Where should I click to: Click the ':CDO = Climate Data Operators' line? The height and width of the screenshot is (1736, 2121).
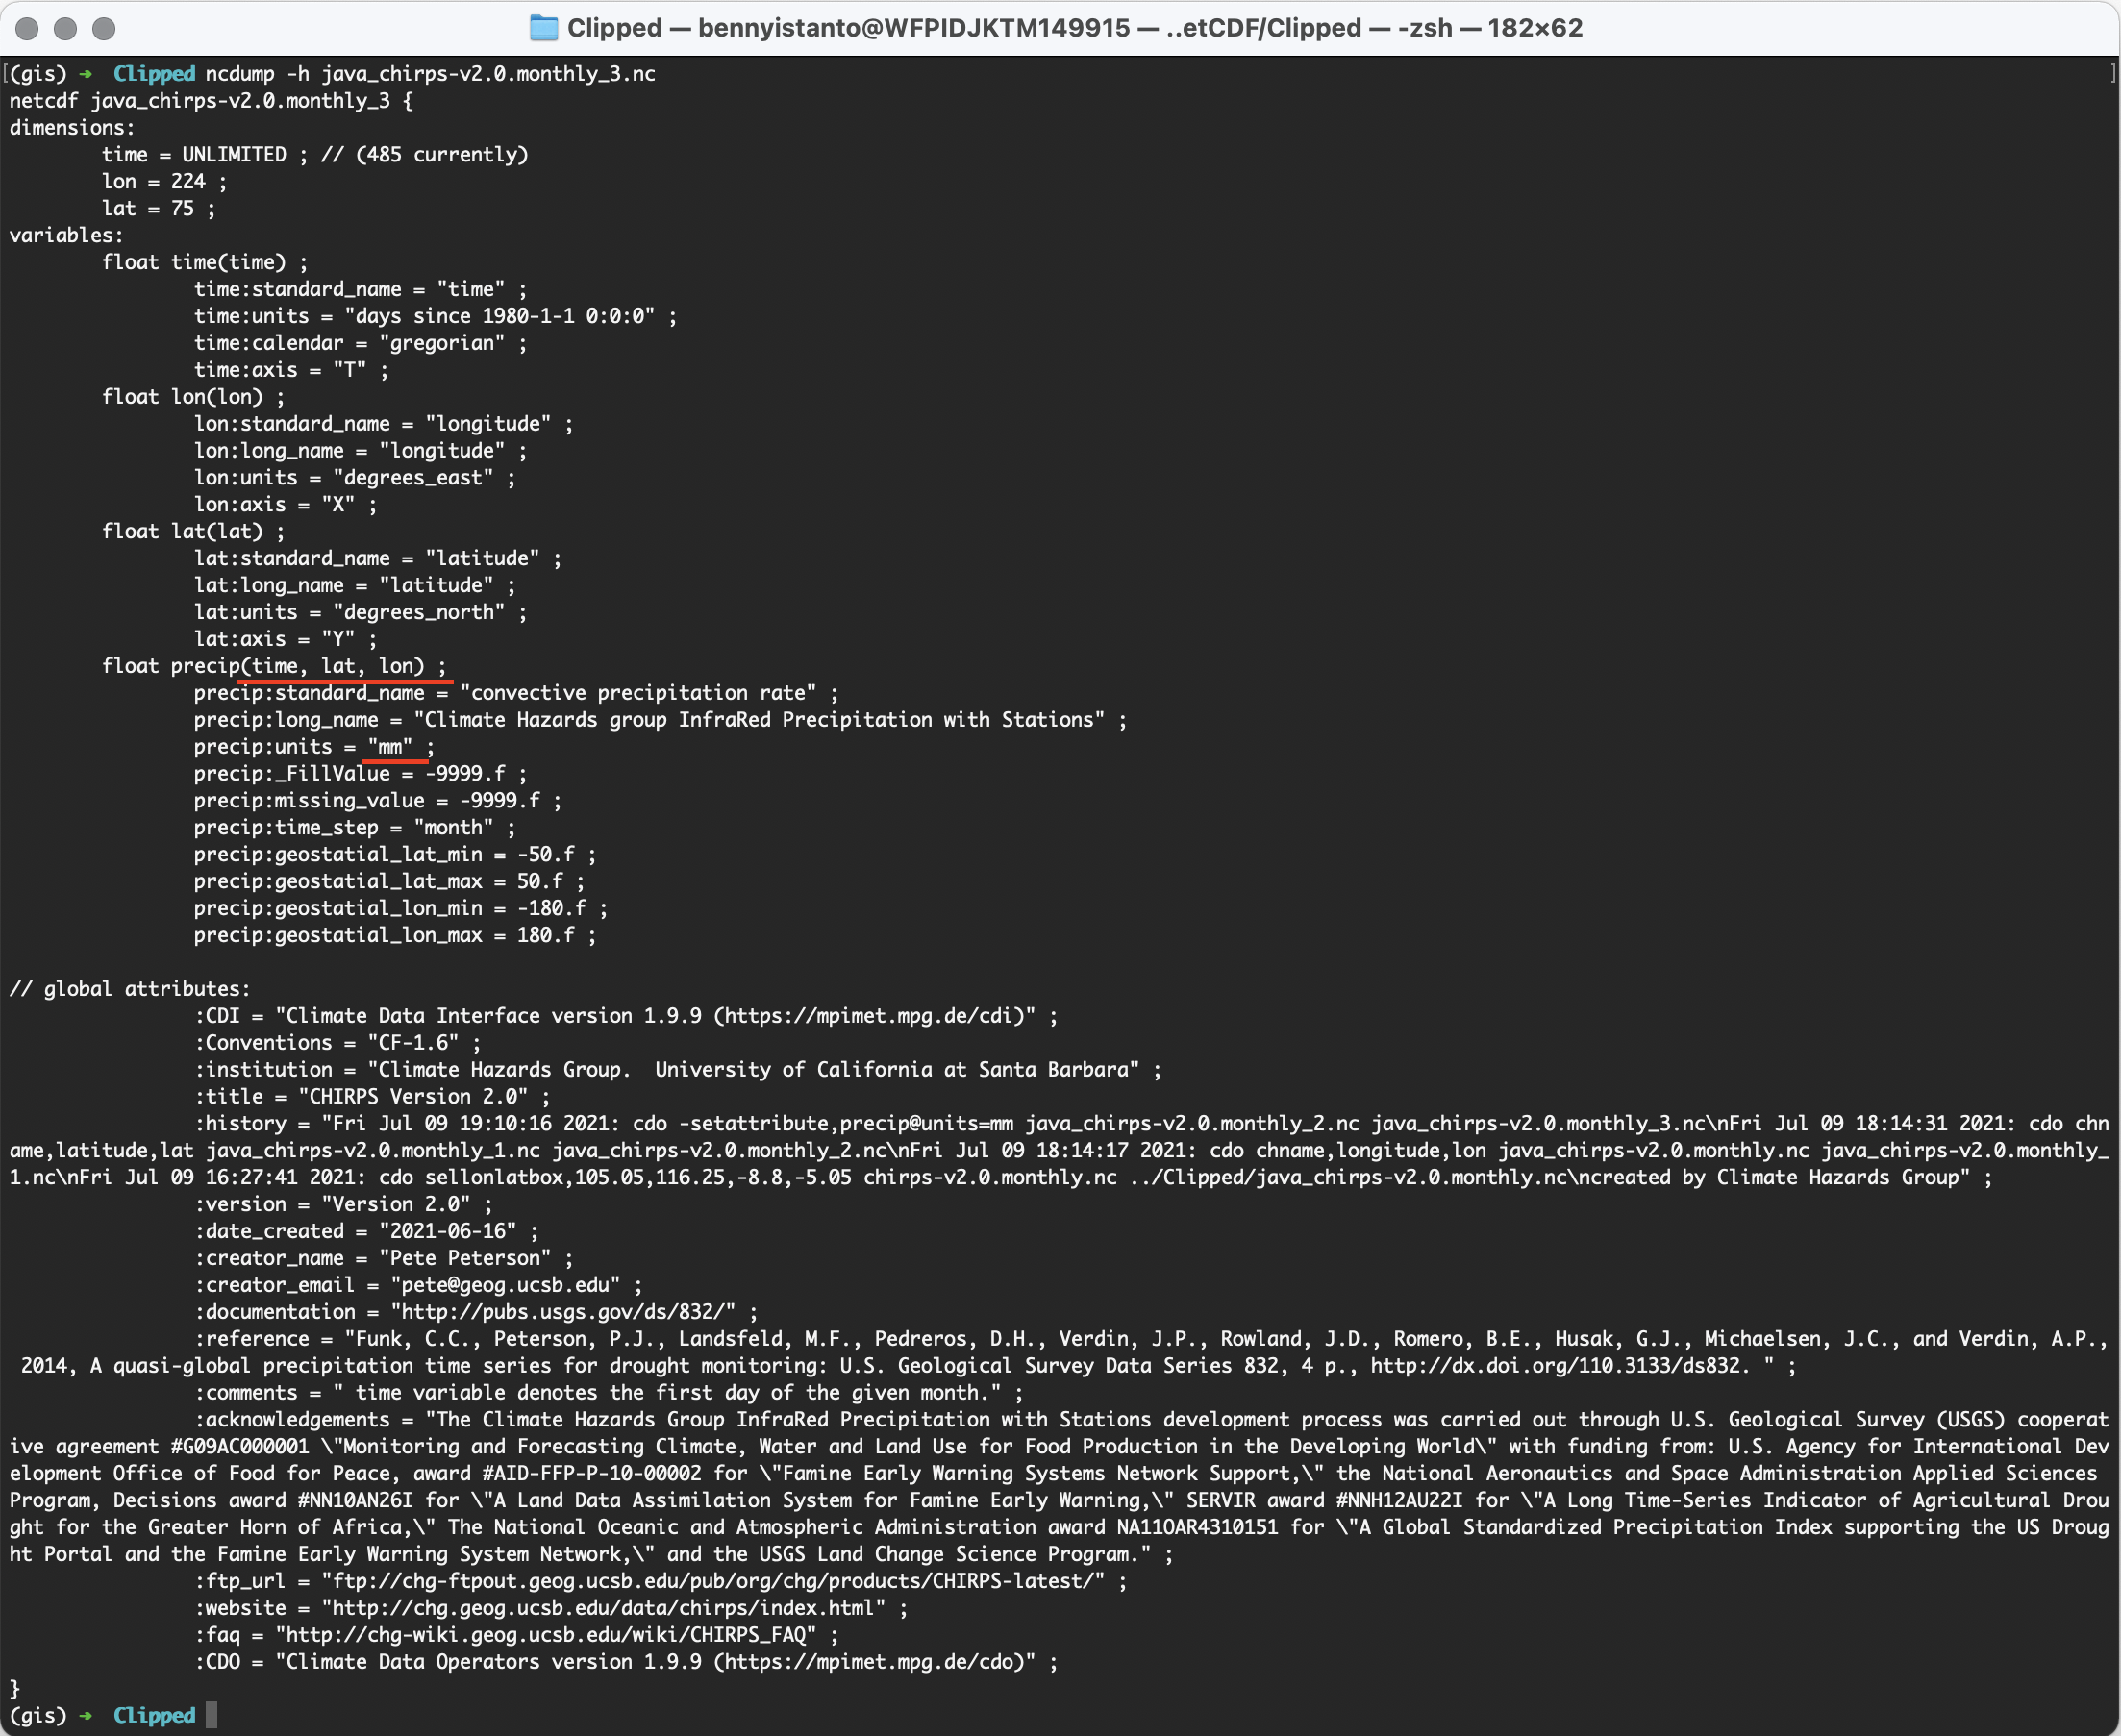point(626,1663)
